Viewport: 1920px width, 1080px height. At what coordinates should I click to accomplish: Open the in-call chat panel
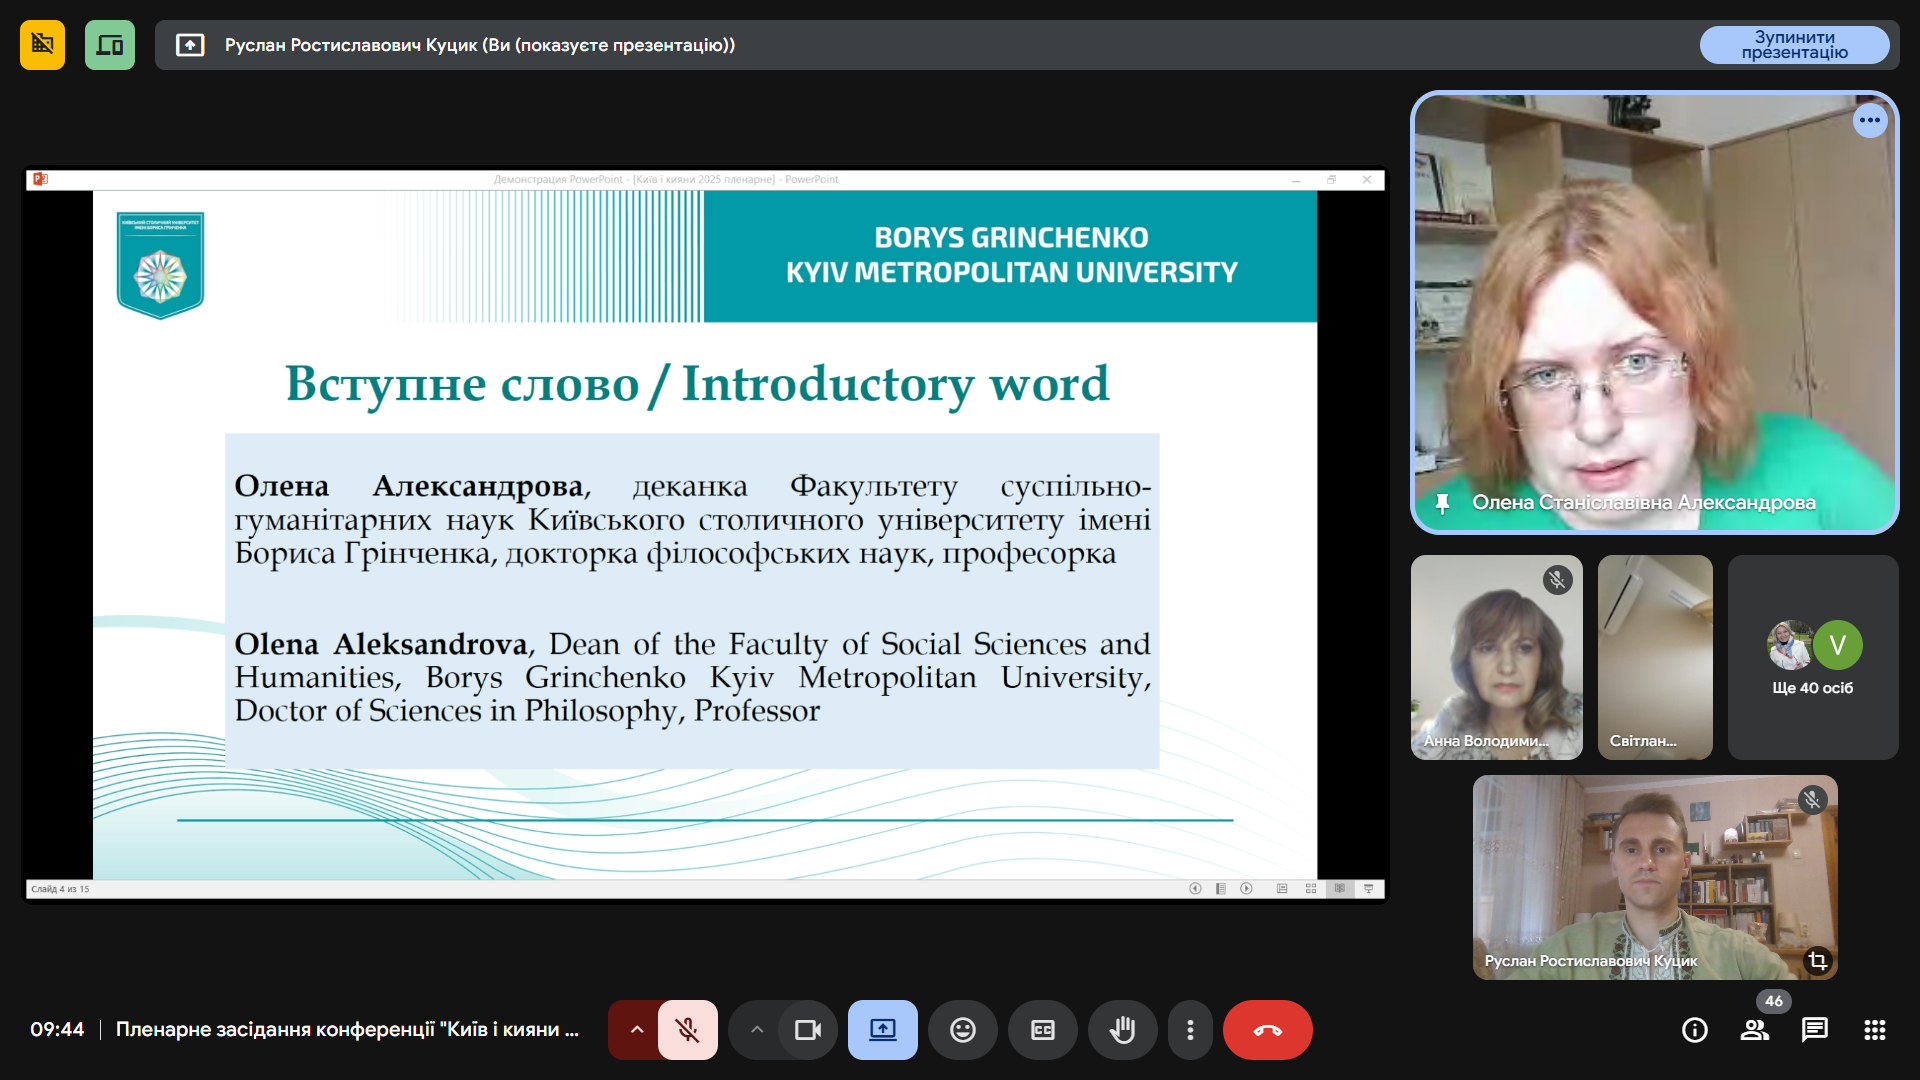[x=1815, y=1030]
